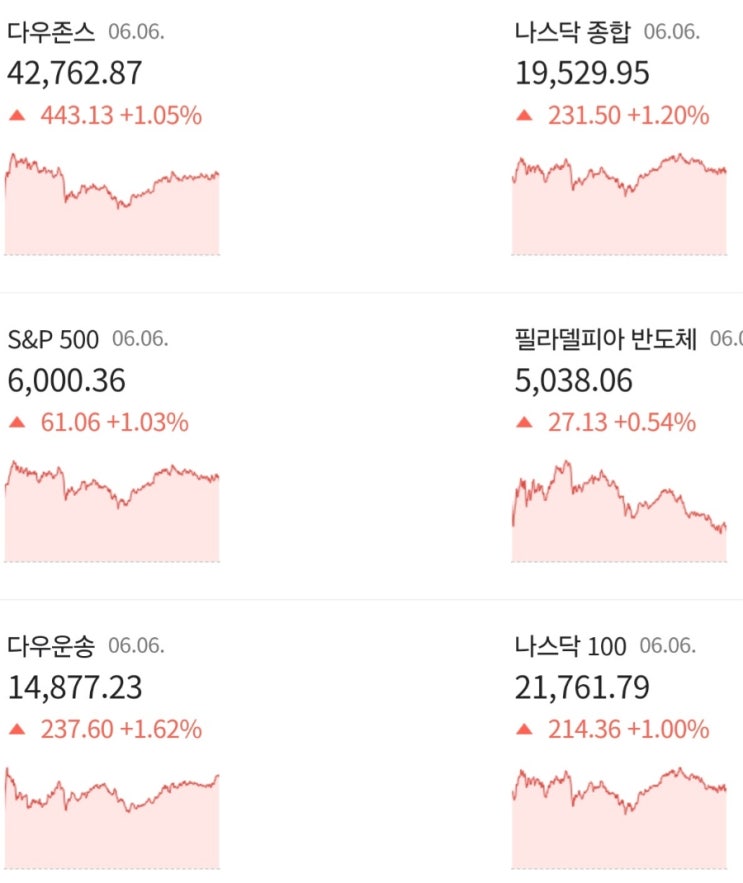Click the rising triangle beside 61.06
Screen dimensions: 743x883
point(16,423)
